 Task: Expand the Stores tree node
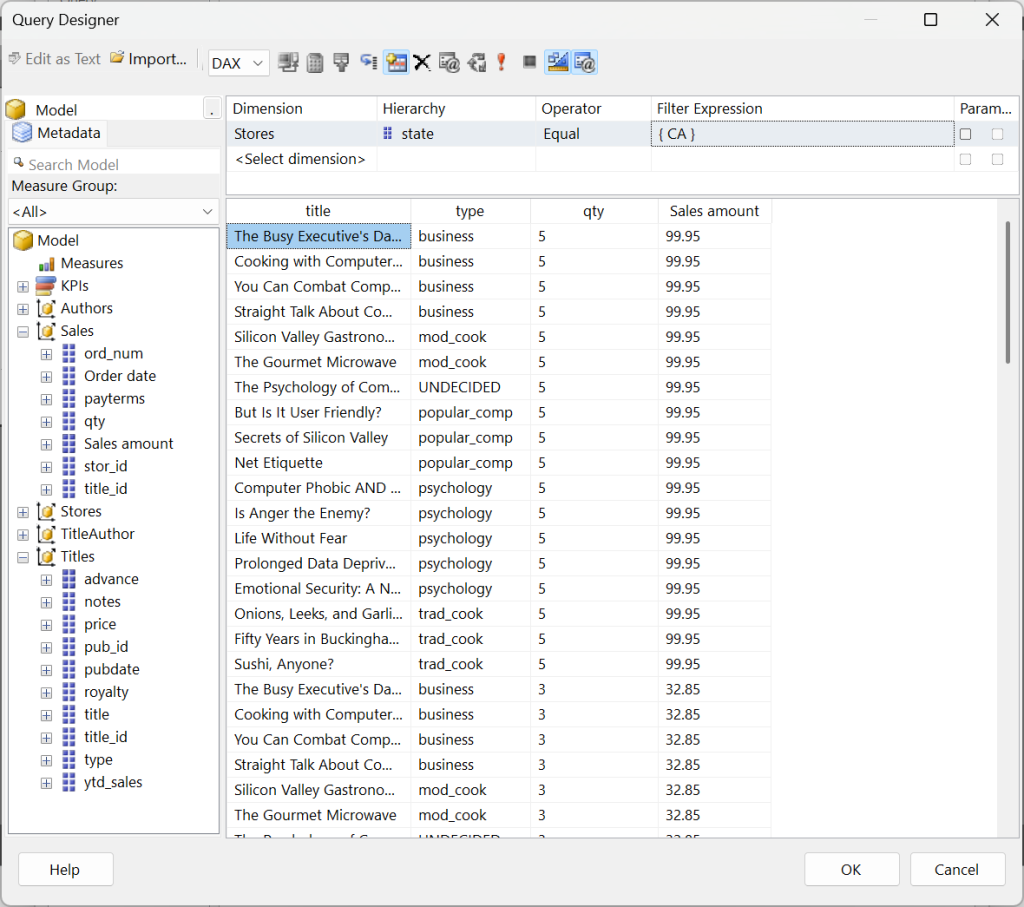pos(23,512)
